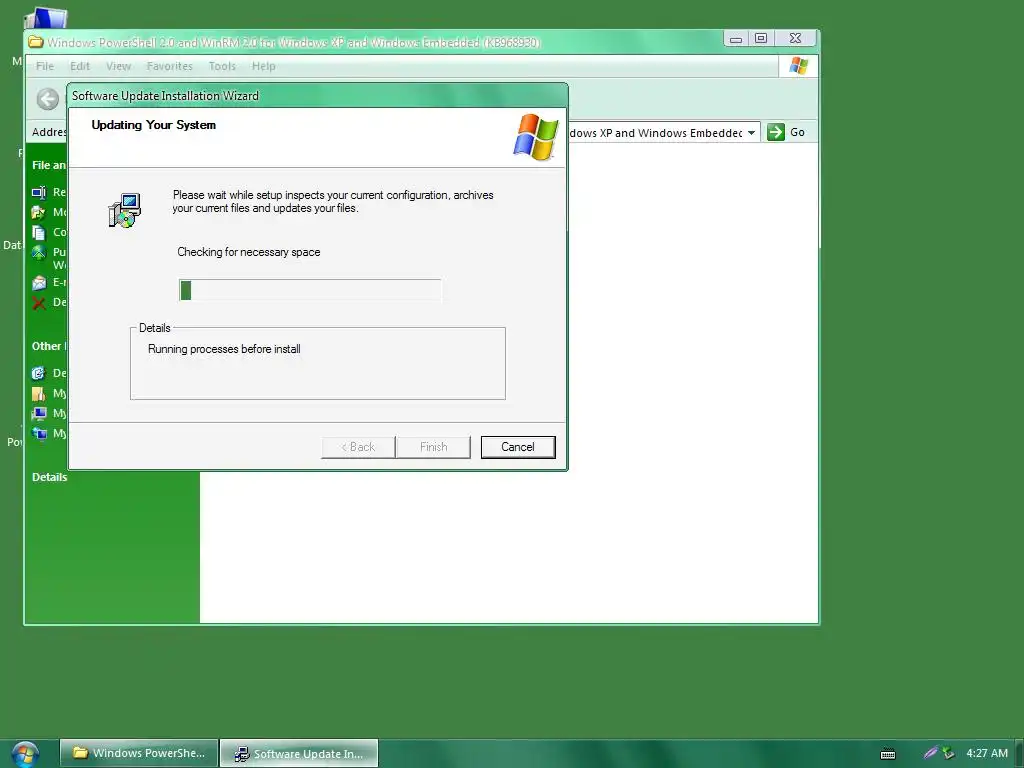Click the Explorer Back arrow button
The width and height of the screenshot is (1024, 768).
[x=48, y=99]
